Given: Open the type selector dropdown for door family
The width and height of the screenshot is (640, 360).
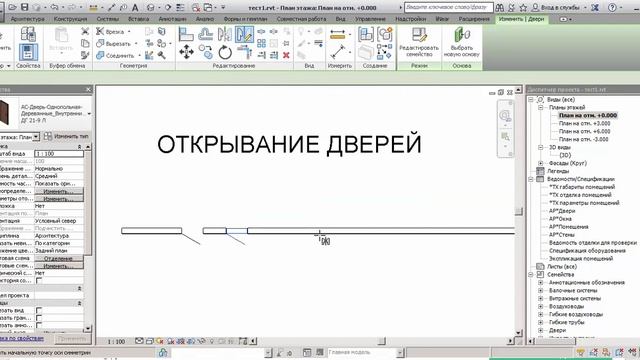Looking at the screenshot, I should click(x=89, y=113).
